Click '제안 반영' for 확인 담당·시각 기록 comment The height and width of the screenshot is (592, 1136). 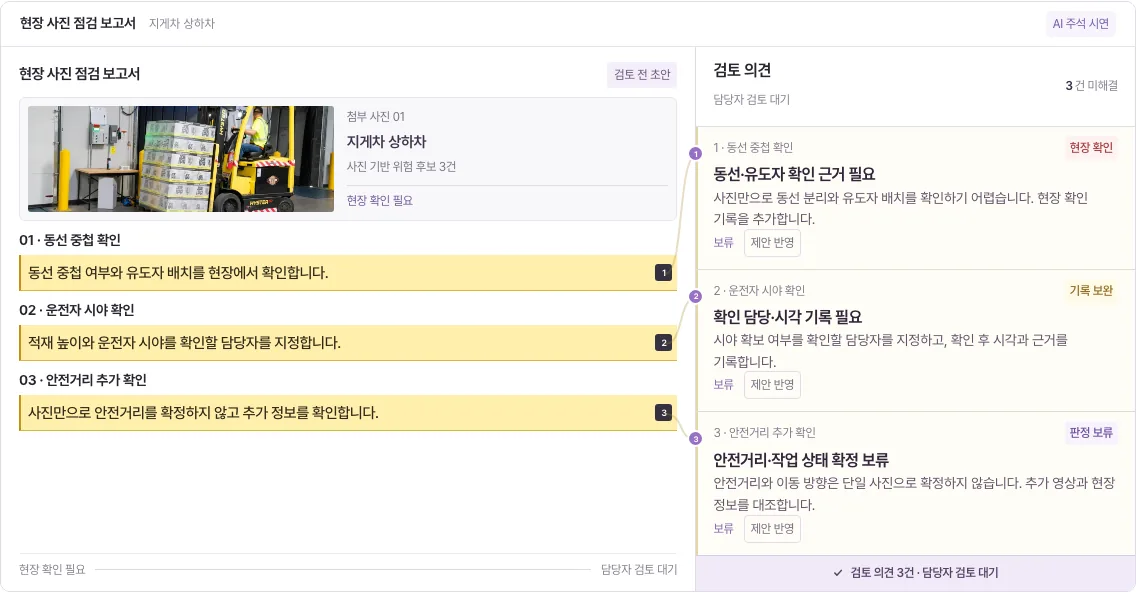[x=772, y=385]
